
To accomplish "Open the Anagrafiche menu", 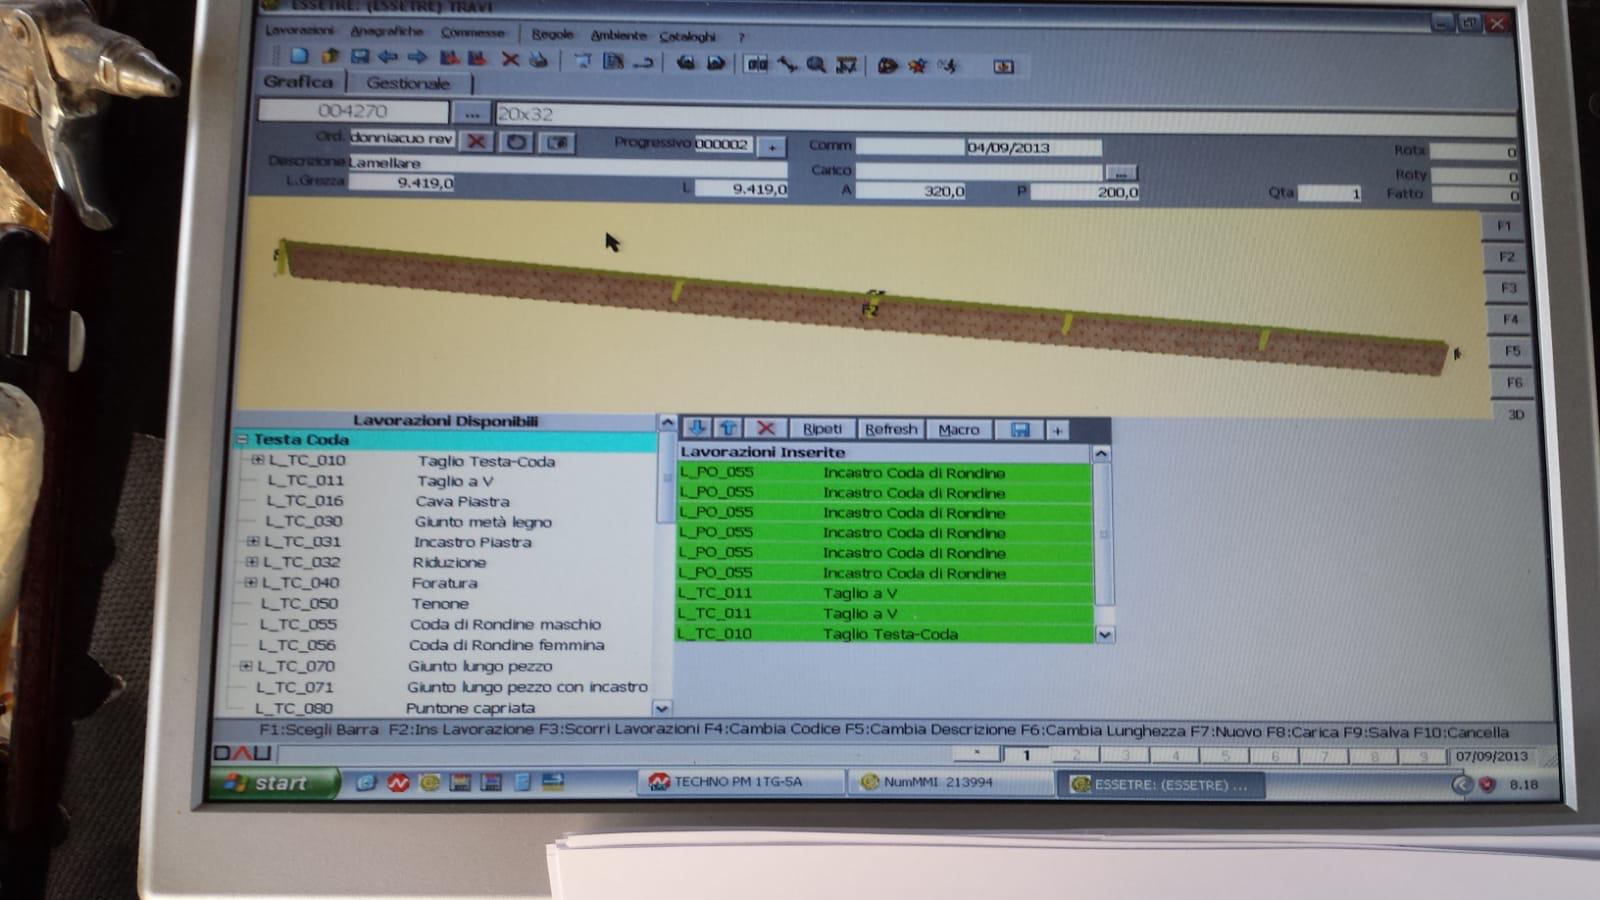I will 386,31.
